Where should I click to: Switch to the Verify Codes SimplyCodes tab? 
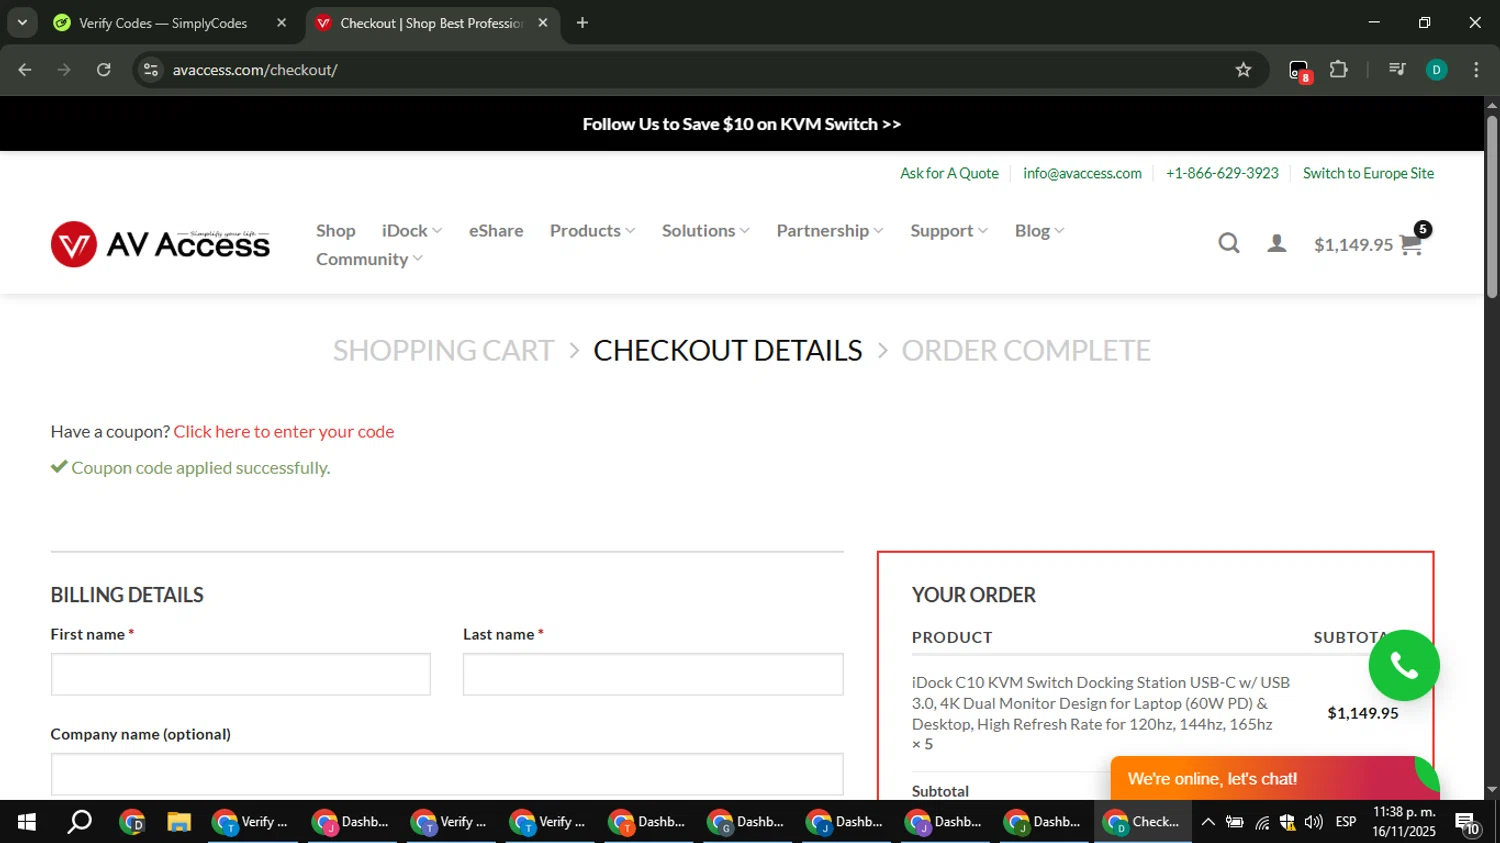tap(163, 23)
